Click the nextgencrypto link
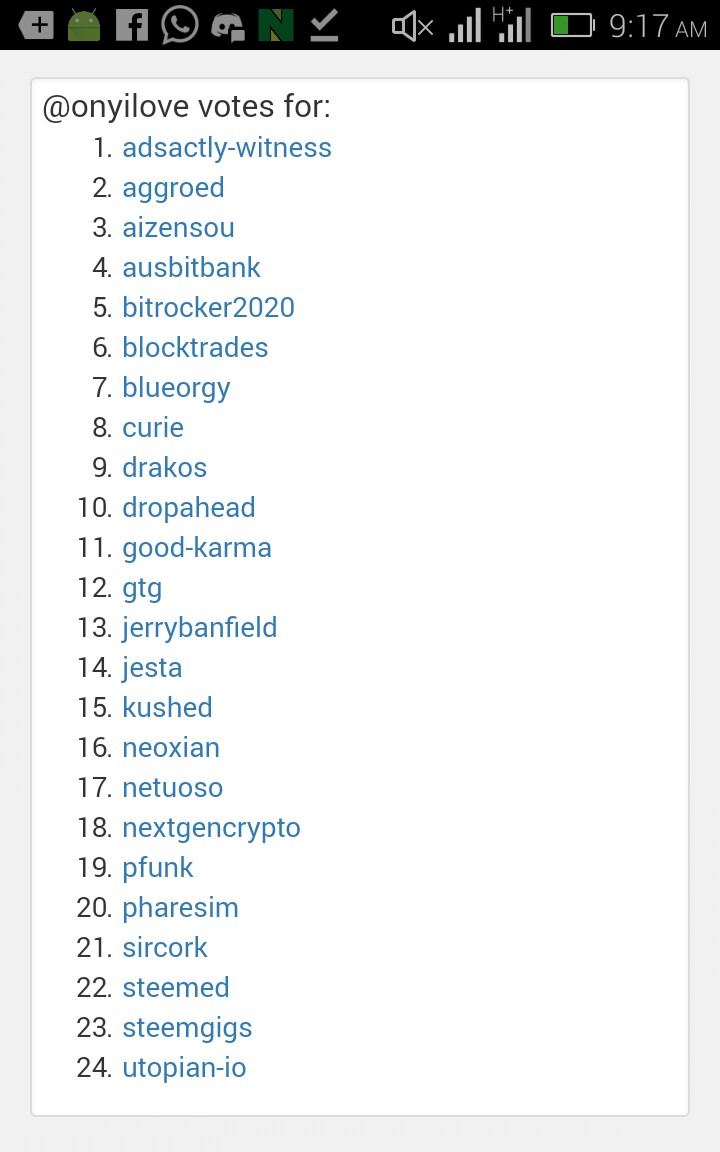720x1152 pixels. pos(211,828)
